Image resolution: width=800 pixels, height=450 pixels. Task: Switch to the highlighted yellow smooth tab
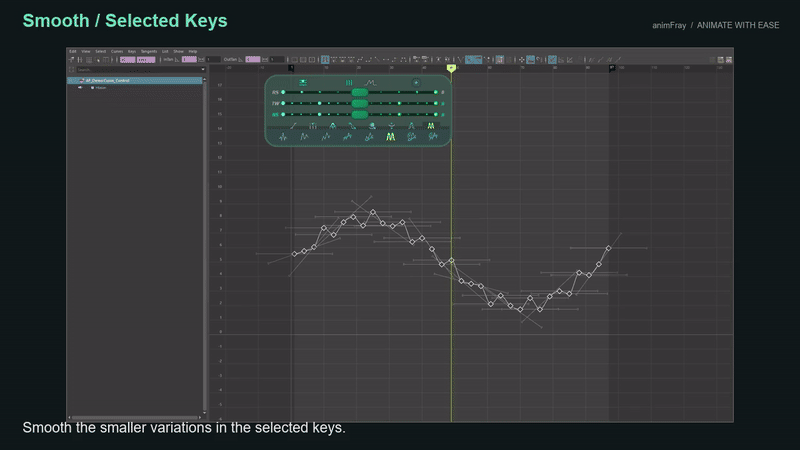tap(431, 126)
